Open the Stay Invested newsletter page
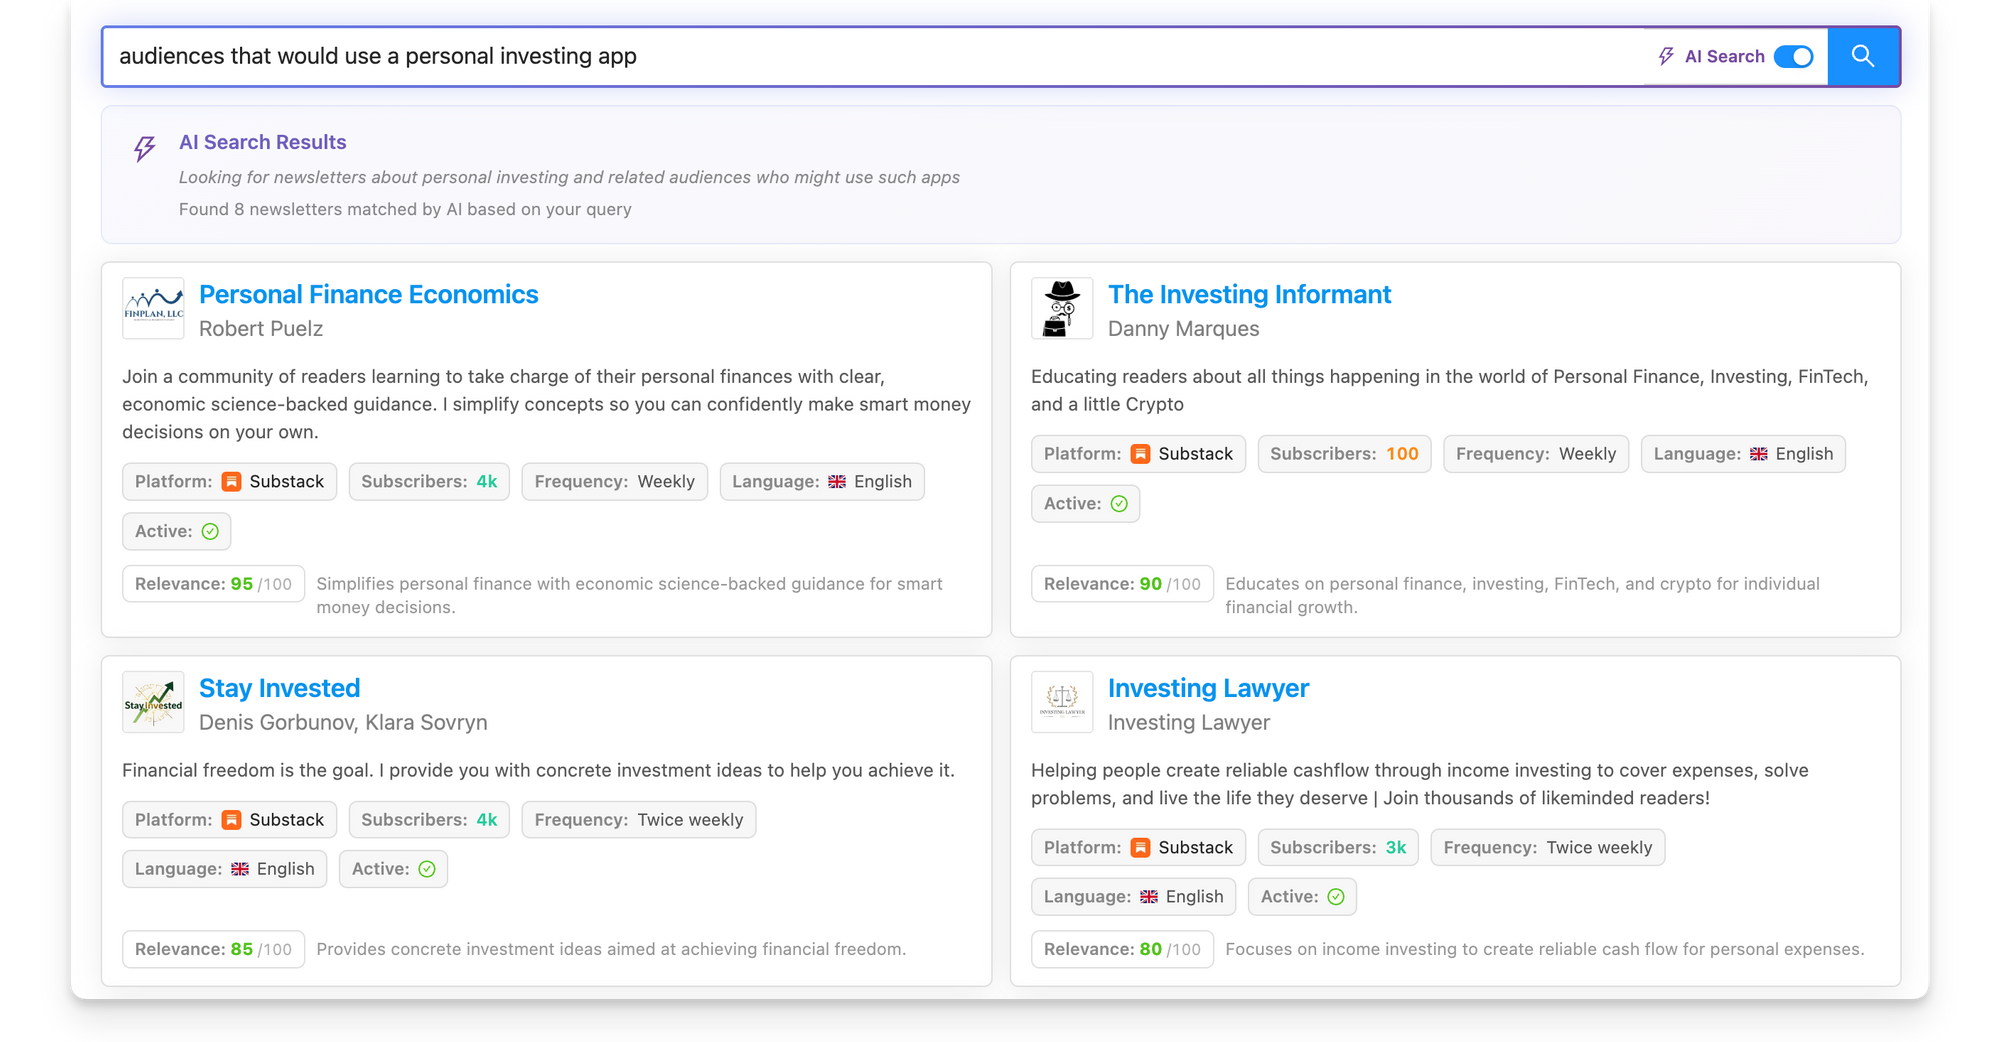This screenshot has width=2000, height=1042. pyautogui.click(x=280, y=688)
